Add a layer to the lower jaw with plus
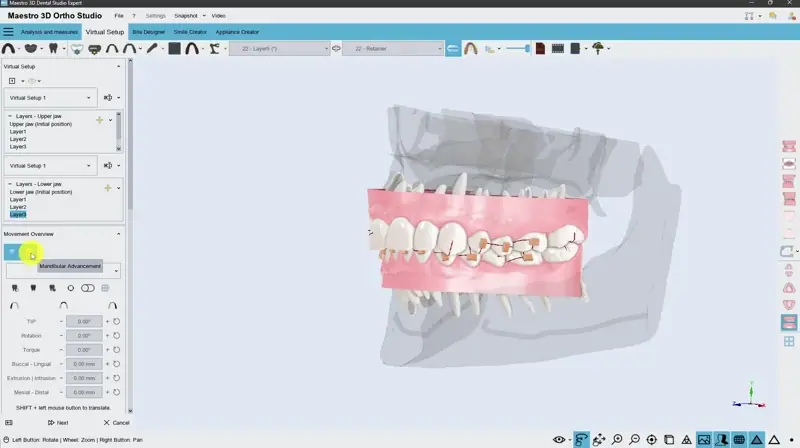Screen dimensions: 800x448 coord(108,188)
